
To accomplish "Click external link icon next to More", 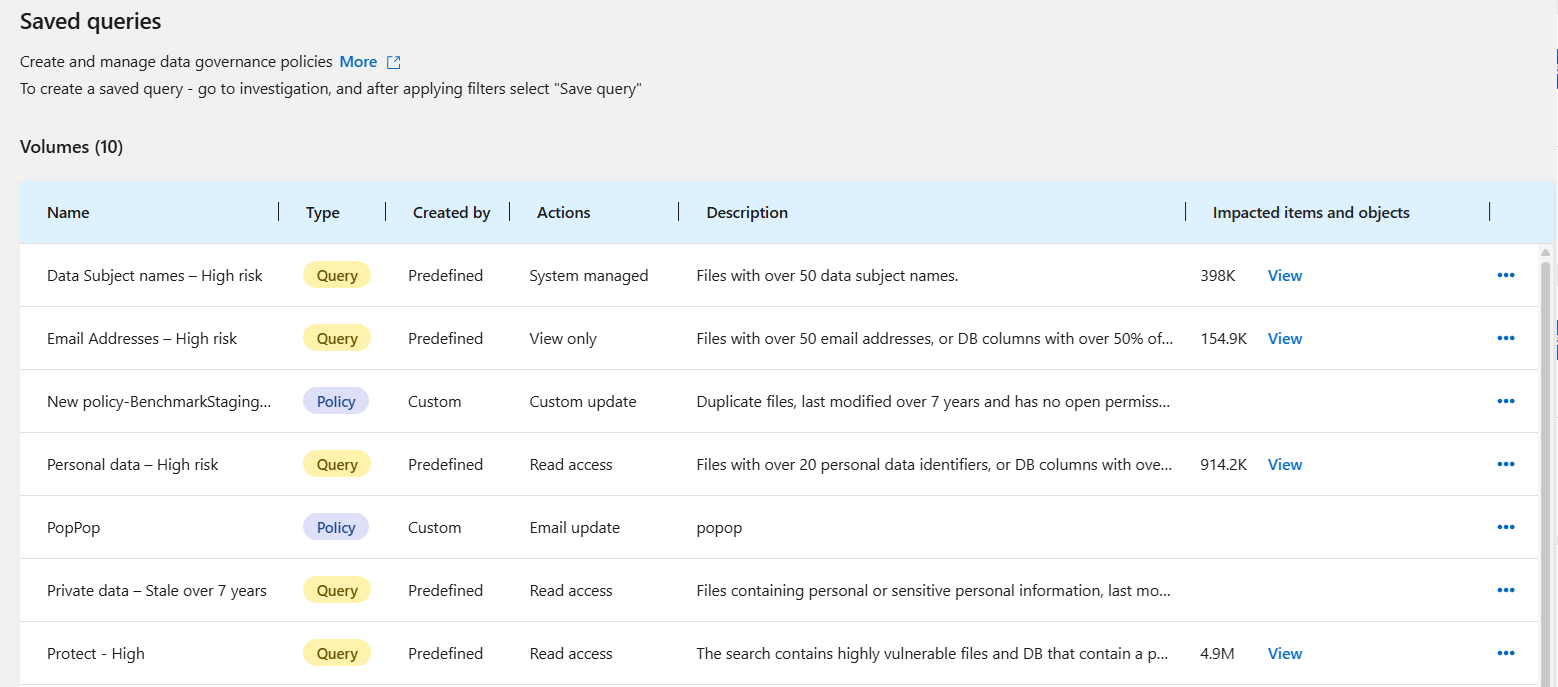I will coord(394,62).
